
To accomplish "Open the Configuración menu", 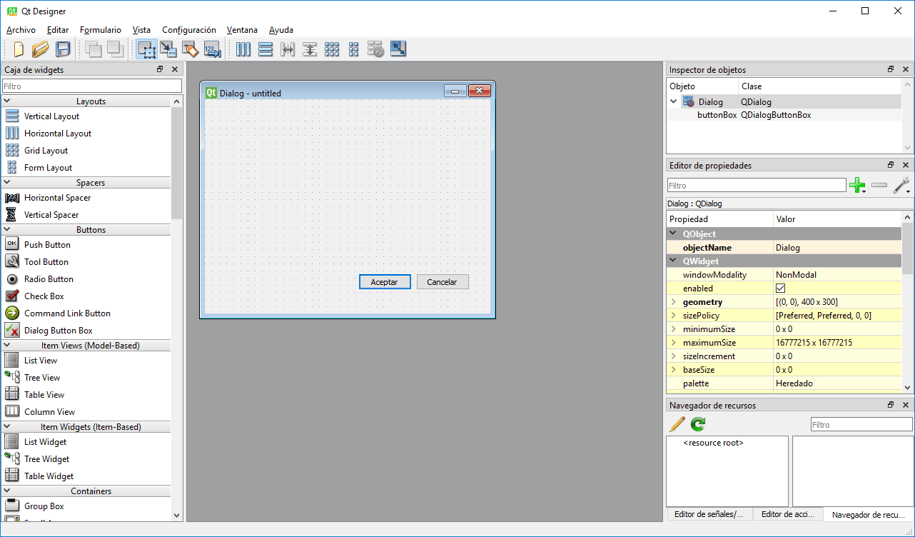I will pos(189,30).
